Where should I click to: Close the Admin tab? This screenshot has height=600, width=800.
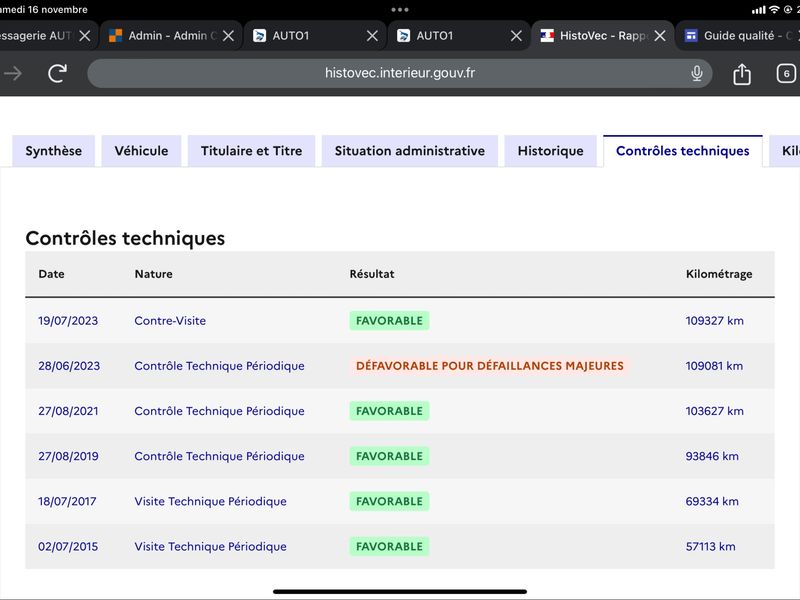point(229,36)
